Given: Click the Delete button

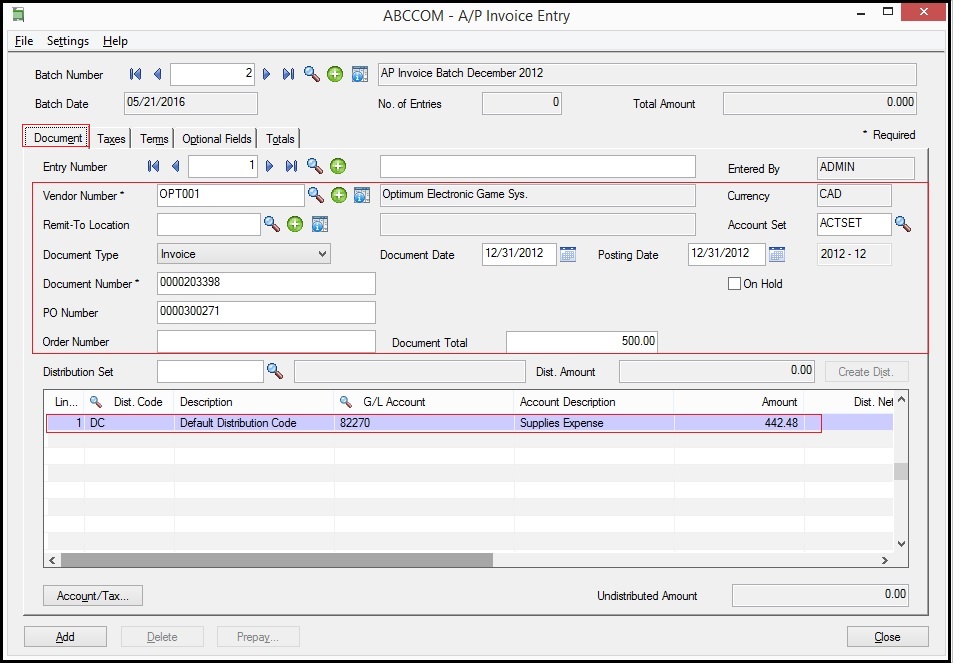Looking at the screenshot, I should (x=162, y=636).
